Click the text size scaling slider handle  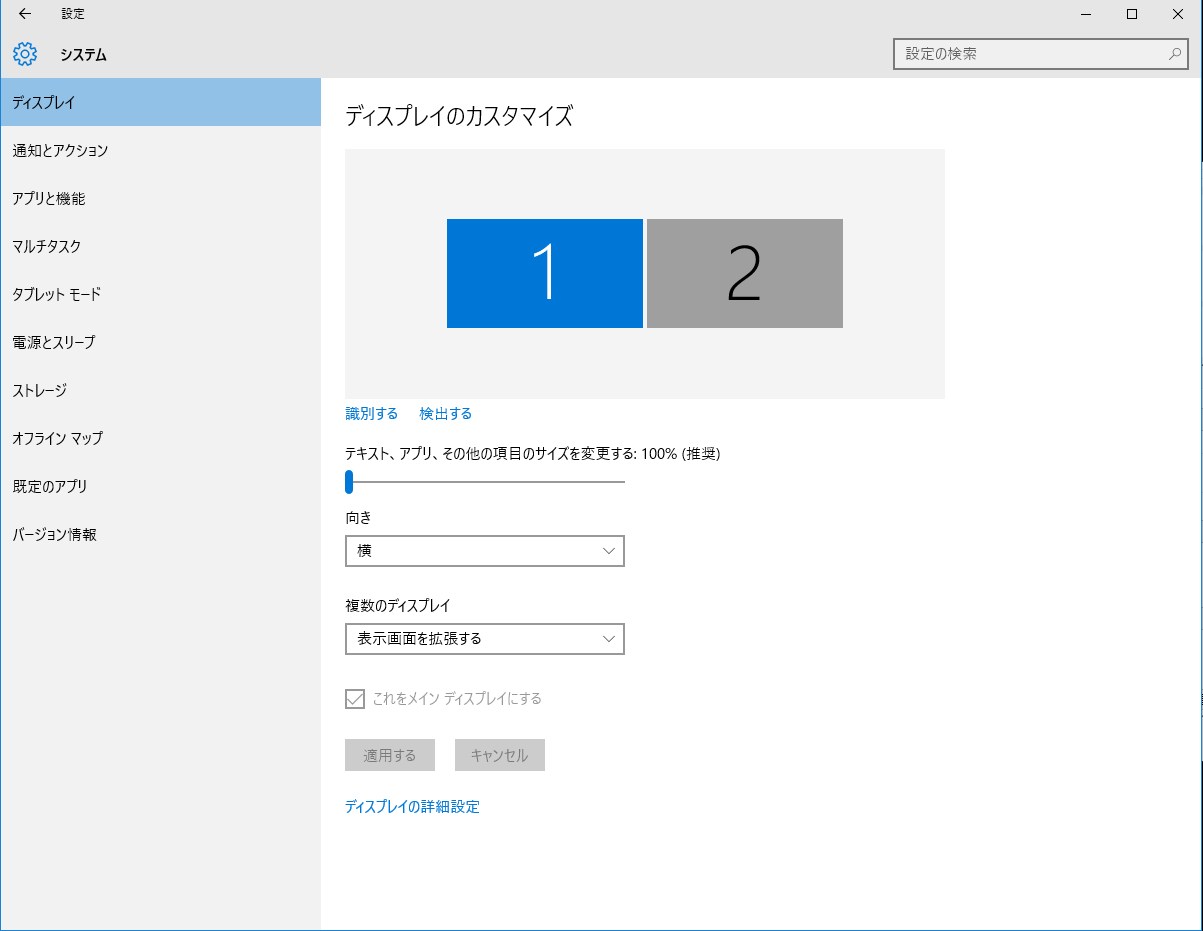(349, 482)
